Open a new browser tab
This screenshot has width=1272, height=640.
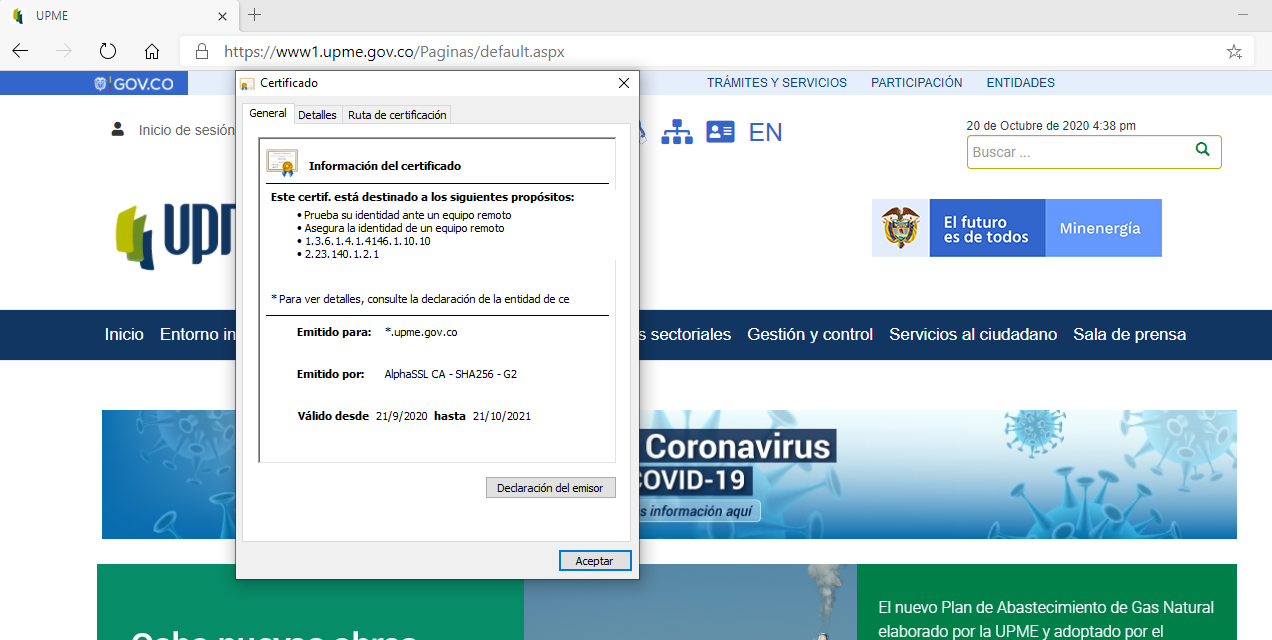coord(255,15)
